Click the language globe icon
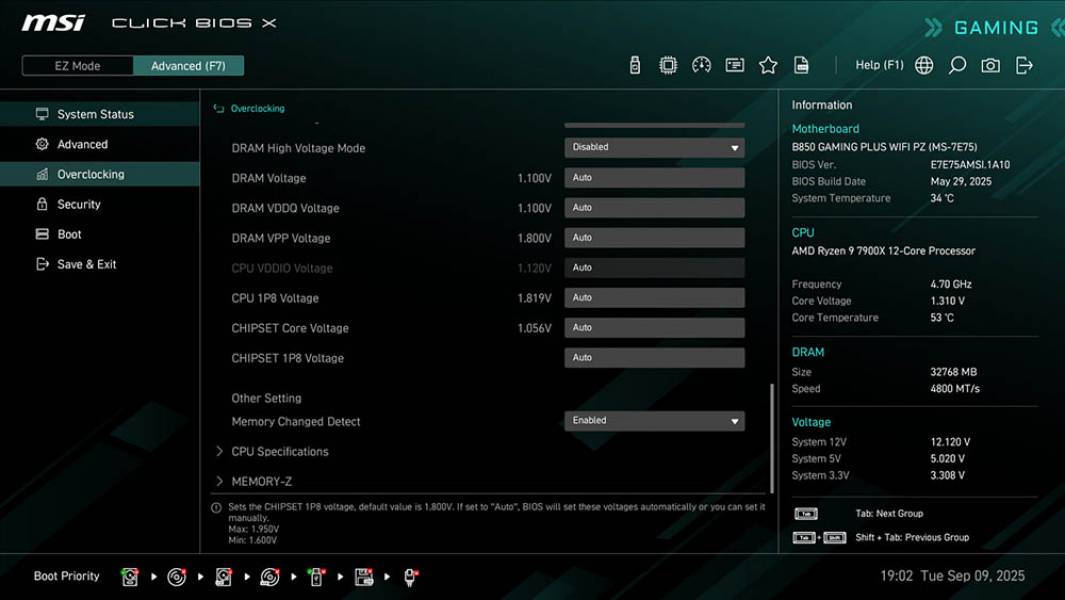Viewport: 1065px width, 600px height. click(x=924, y=64)
